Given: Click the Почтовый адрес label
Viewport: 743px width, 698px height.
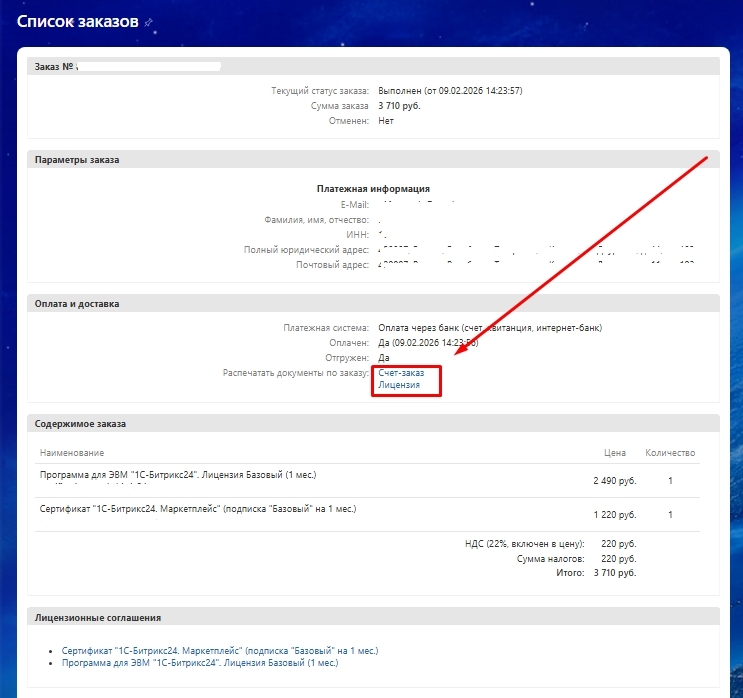Looking at the screenshot, I should click(332, 265).
